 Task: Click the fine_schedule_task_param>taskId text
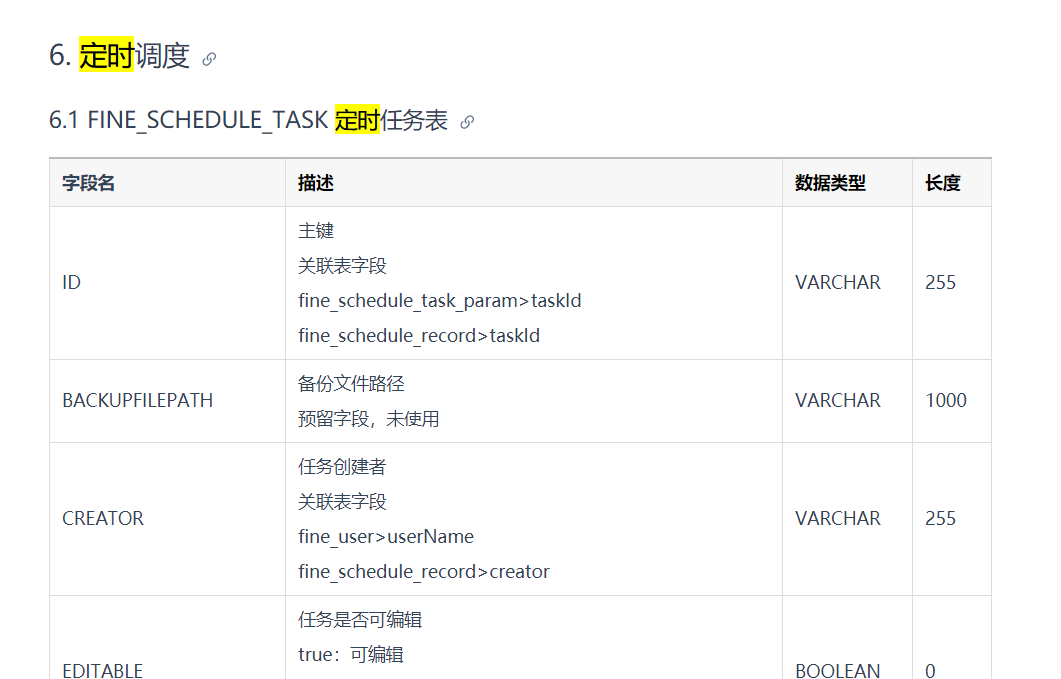point(440,301)
